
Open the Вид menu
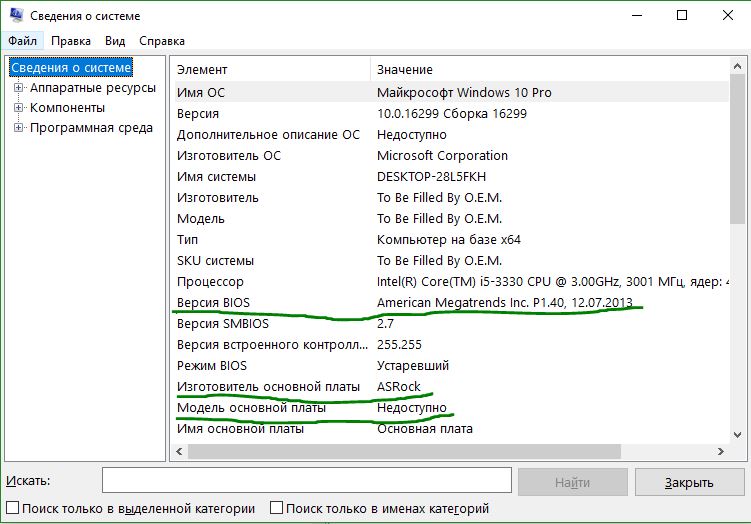[115, 41]
